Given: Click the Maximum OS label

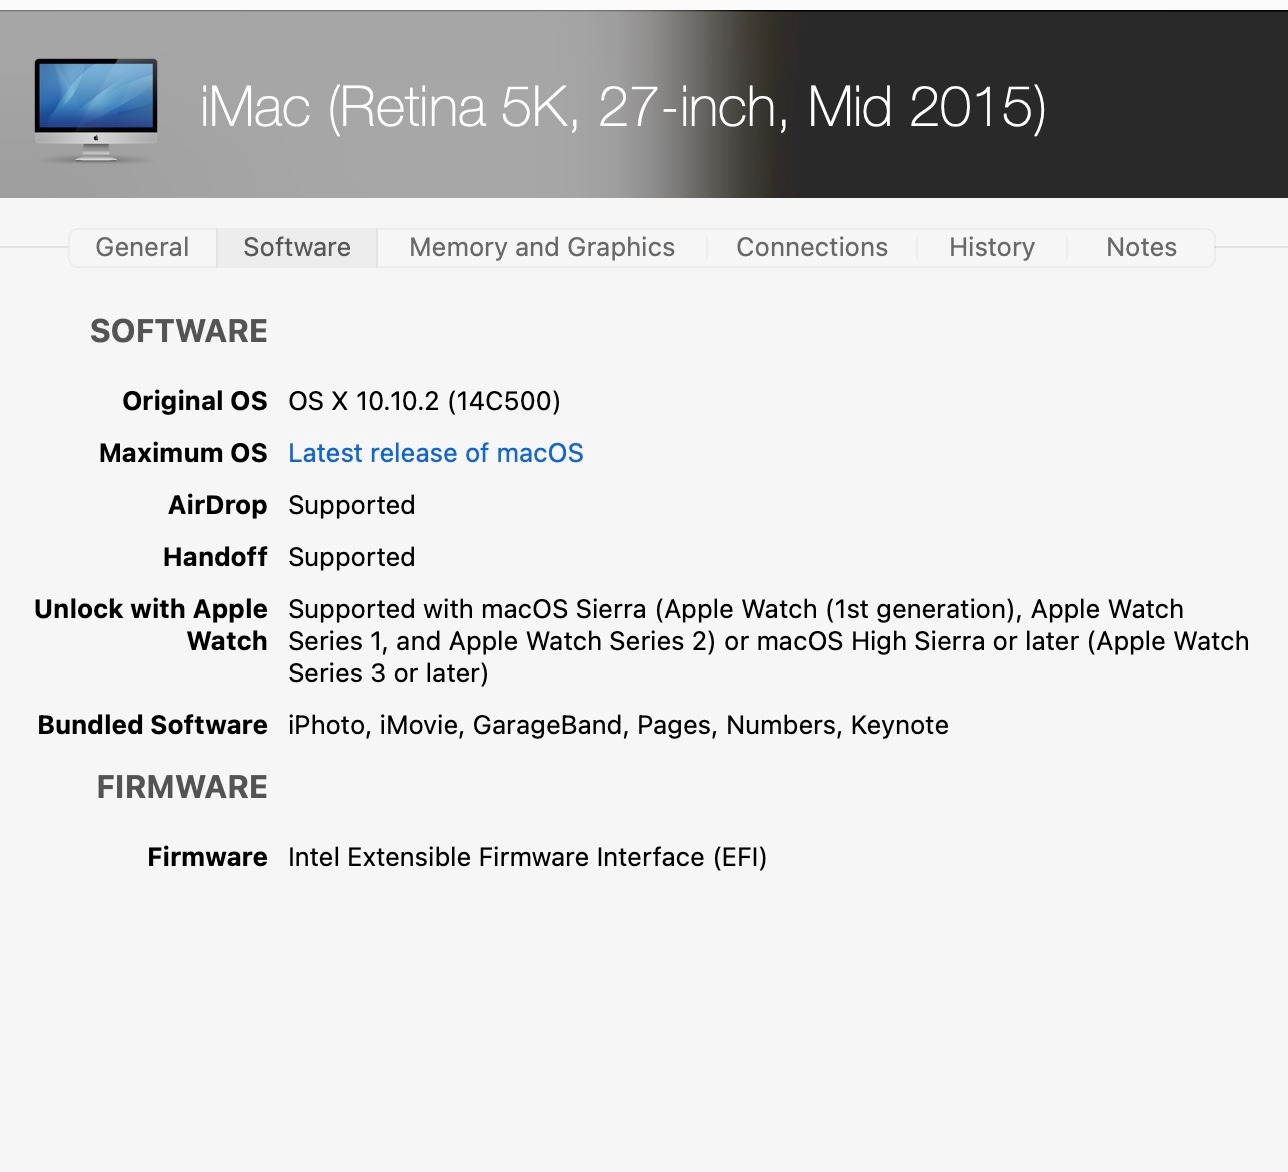Looking at the screenshot, I should pos(183,453).
